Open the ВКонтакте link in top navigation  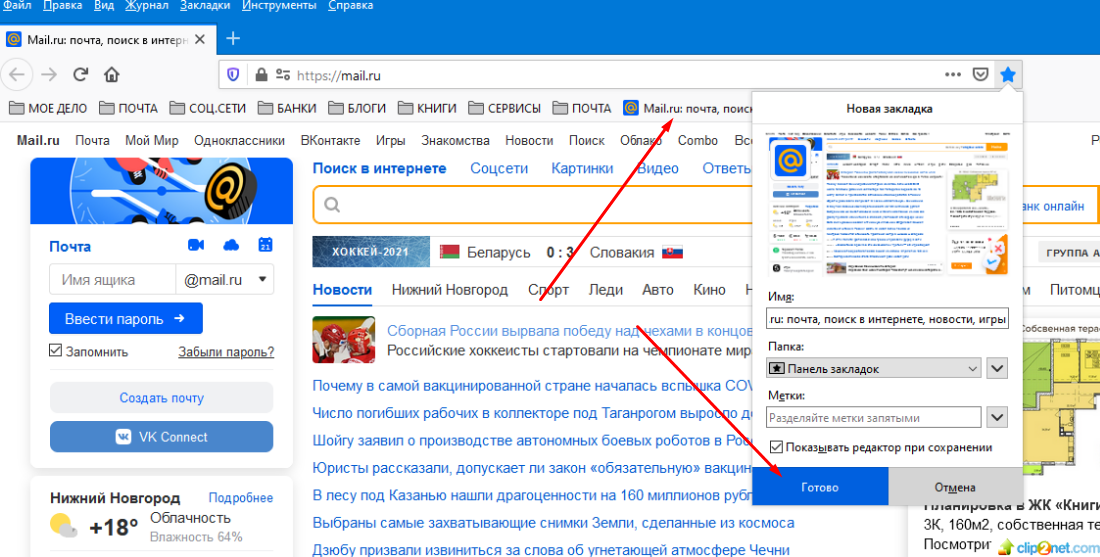click(x=330, y=140)
